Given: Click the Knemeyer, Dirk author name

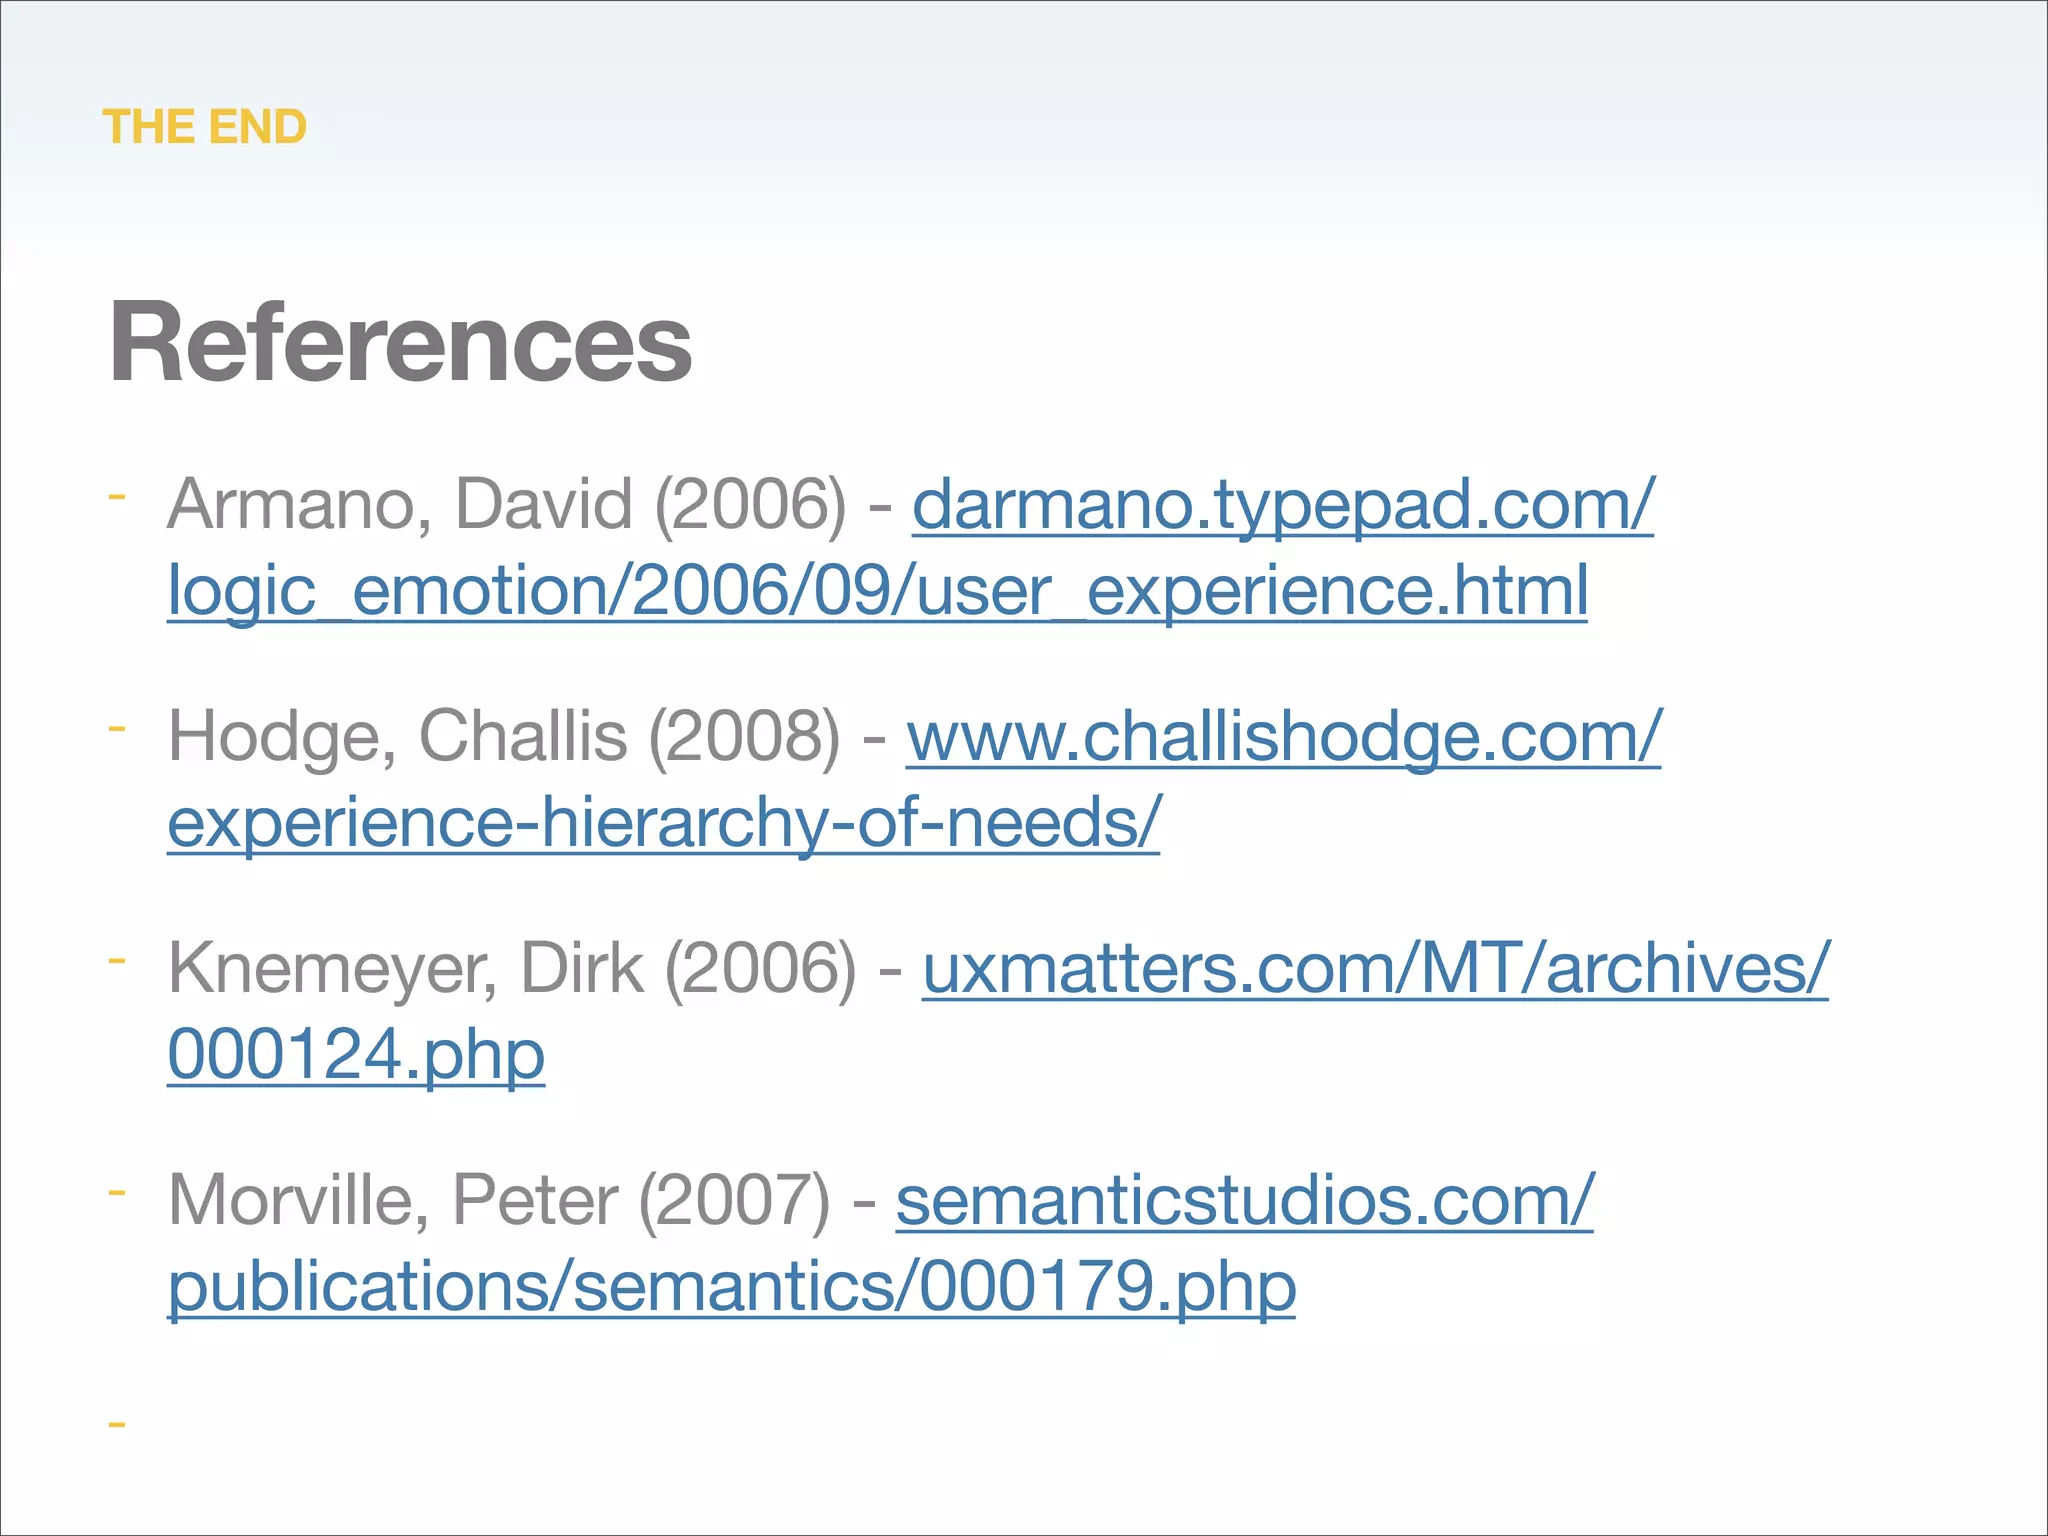Looking at the screenshot, I should pyautogui.click(x=406, y=969).
